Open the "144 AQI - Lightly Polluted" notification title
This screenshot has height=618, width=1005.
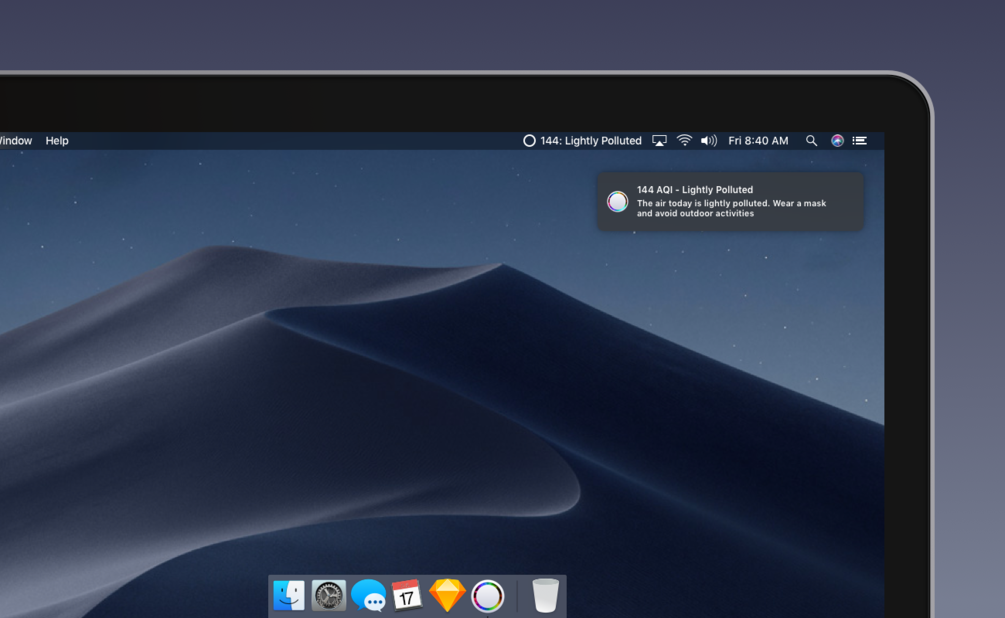(x=695, y=190)
